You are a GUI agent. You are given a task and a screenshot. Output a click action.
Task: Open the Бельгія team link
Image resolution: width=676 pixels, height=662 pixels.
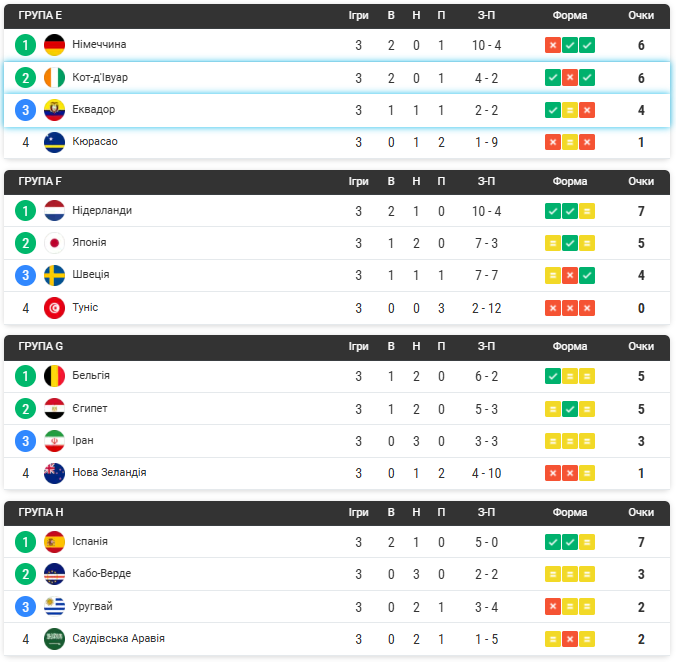coord(91,375)
